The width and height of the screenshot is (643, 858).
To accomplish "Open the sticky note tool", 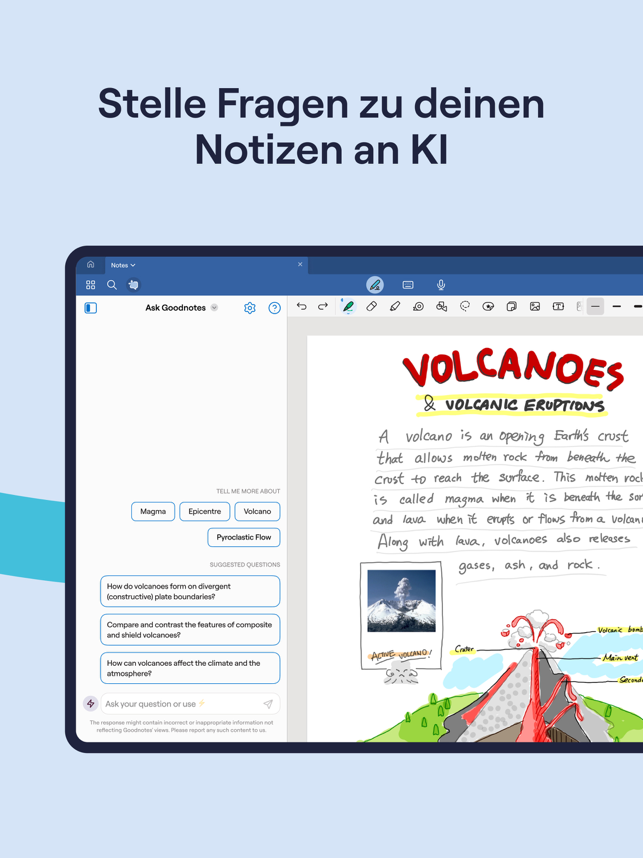I will click(x=512, y=306).
